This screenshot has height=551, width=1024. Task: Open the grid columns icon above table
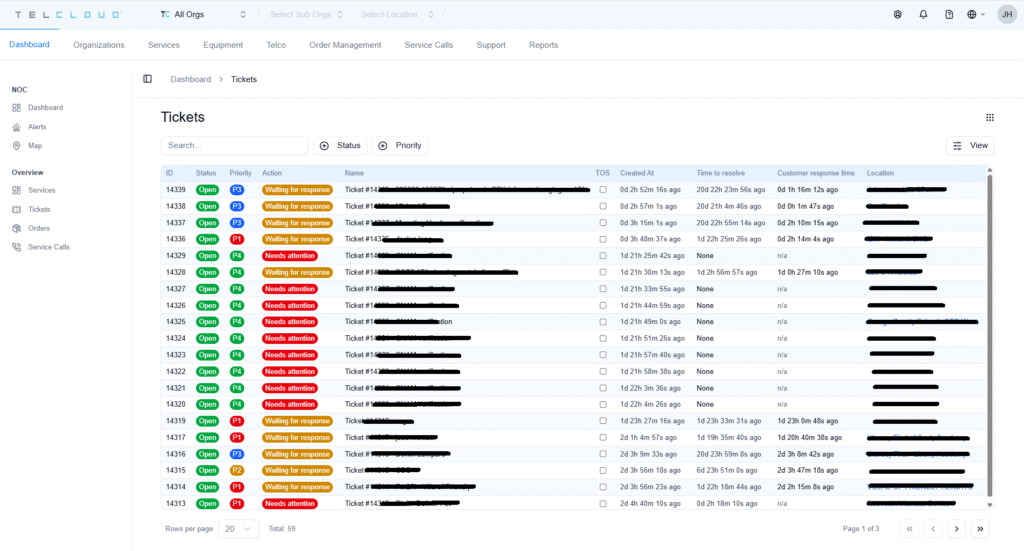pos(989,117)
